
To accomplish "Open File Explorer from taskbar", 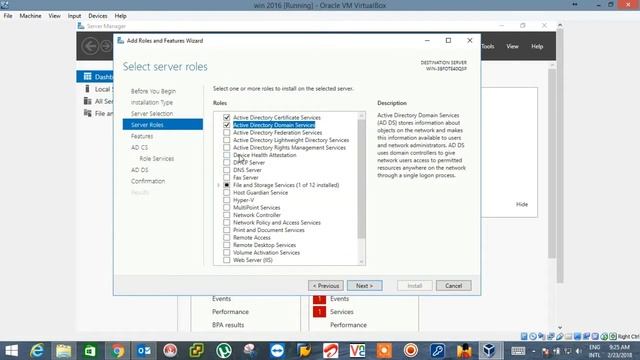I will point(63,351).
